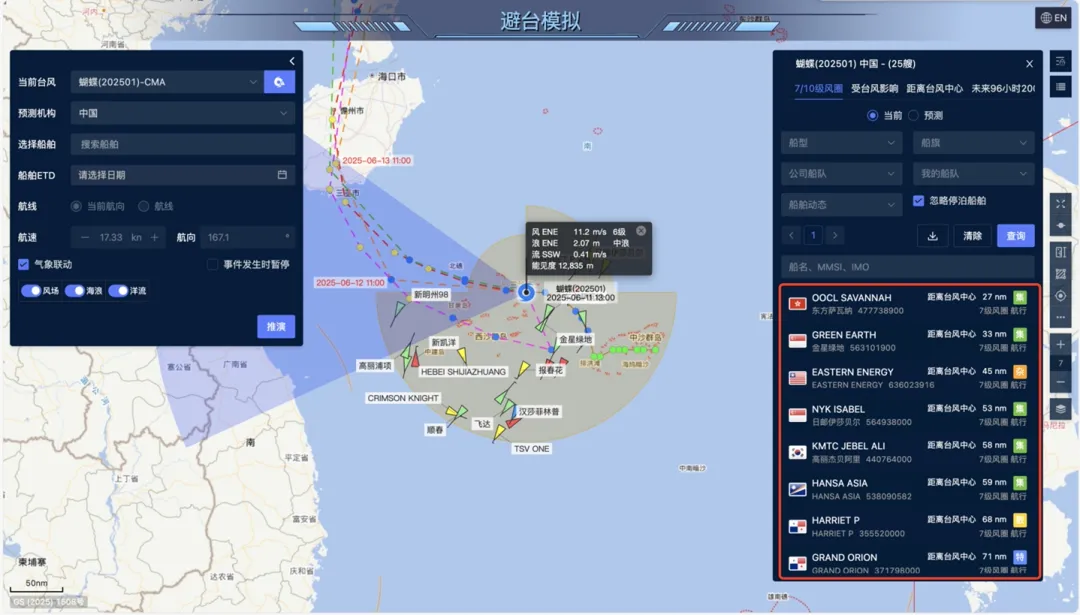Collapse the left simulation panel arrow
Screen dimensions: 1080x615
point(292,61)
